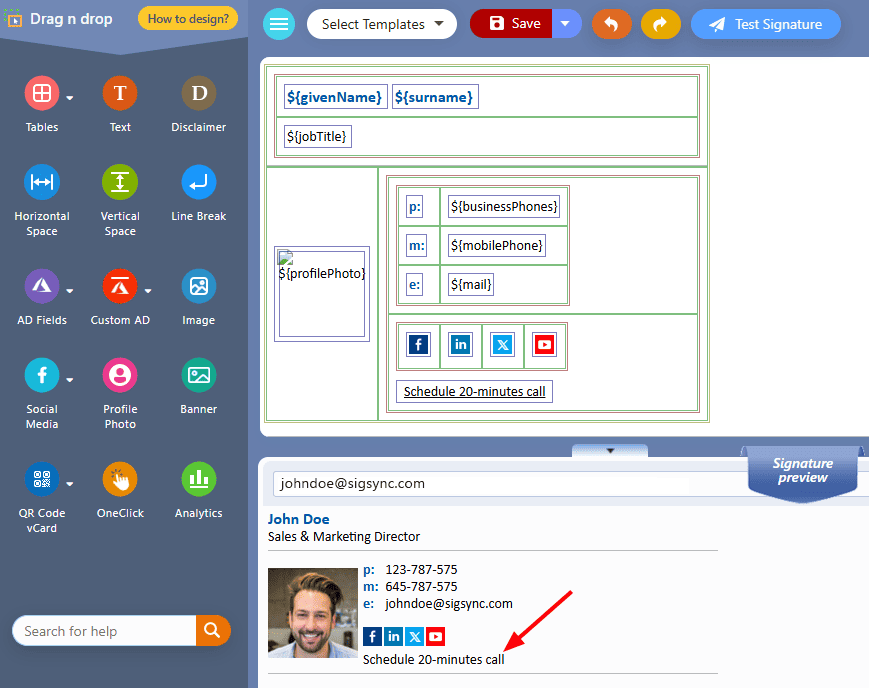Screen dimensions: 869x688
Task: Select Facebook icon in editor canvas
Action: tap(418, 345)
